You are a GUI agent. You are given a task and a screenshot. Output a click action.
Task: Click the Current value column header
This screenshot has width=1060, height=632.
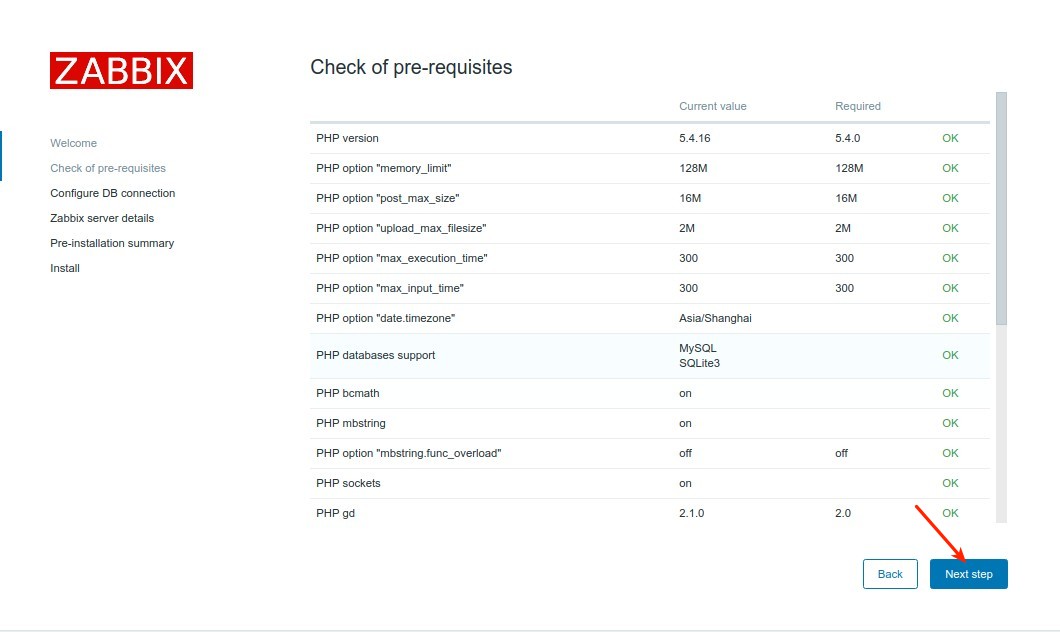tap(713, 106)
